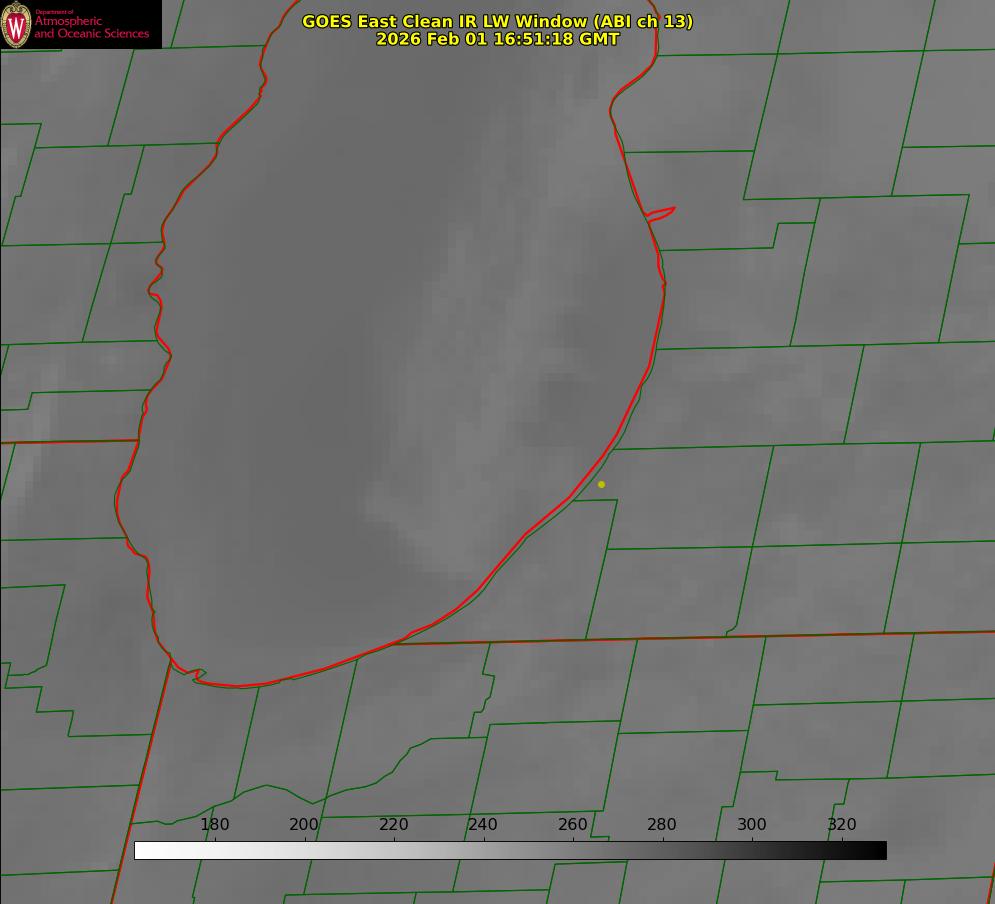Click the colorbar label '300'
This screenshot has width=995, height=904.
click(752, 824)
